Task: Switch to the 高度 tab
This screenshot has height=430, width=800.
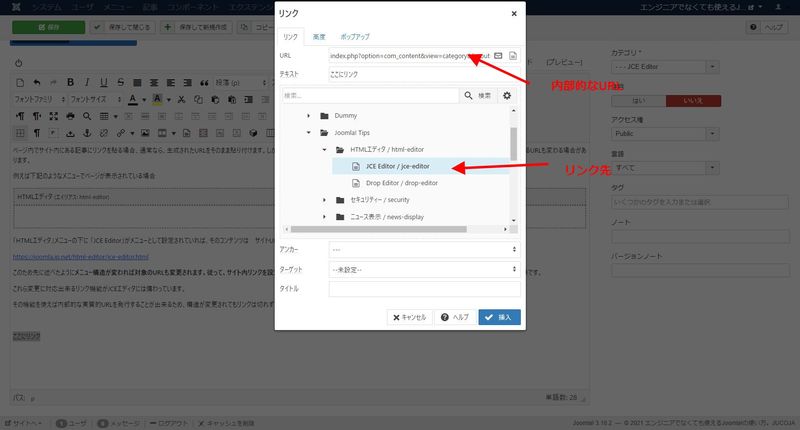Action: [319, 36]
